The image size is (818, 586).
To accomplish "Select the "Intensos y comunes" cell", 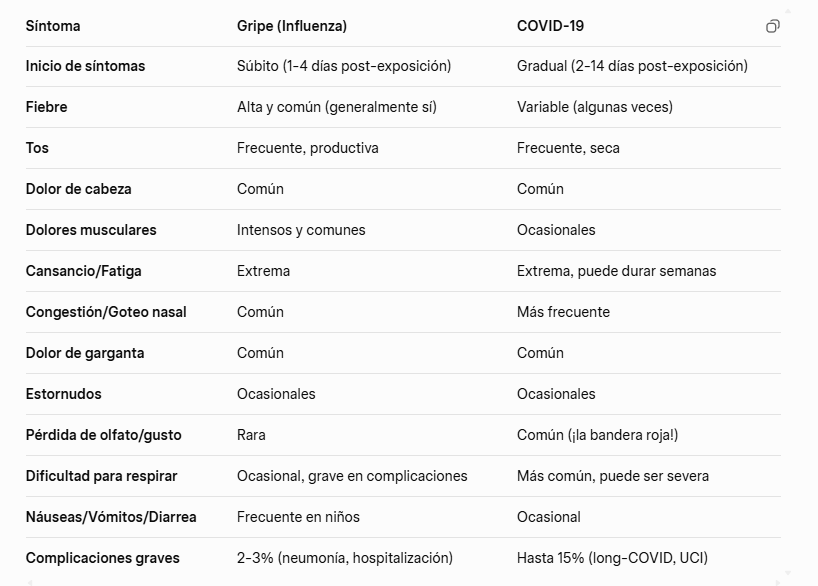I will pyautogui.click(x=301, y=230).
